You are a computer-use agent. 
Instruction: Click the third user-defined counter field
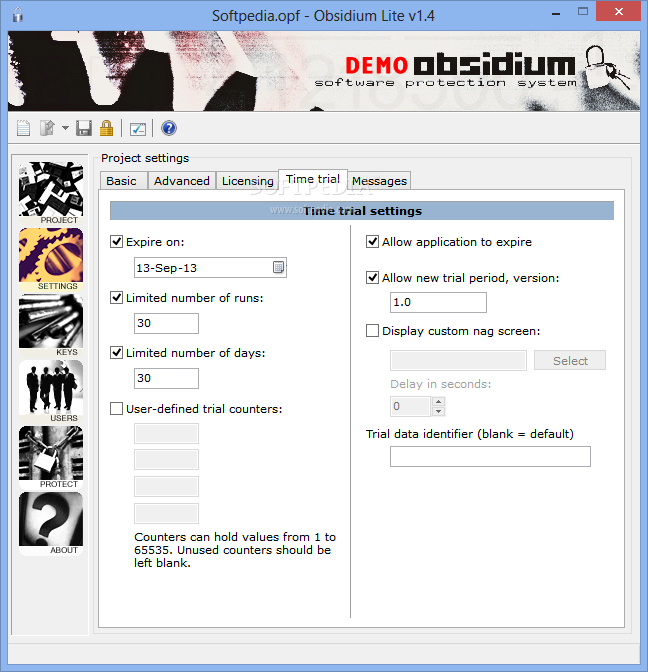point(166,486)
